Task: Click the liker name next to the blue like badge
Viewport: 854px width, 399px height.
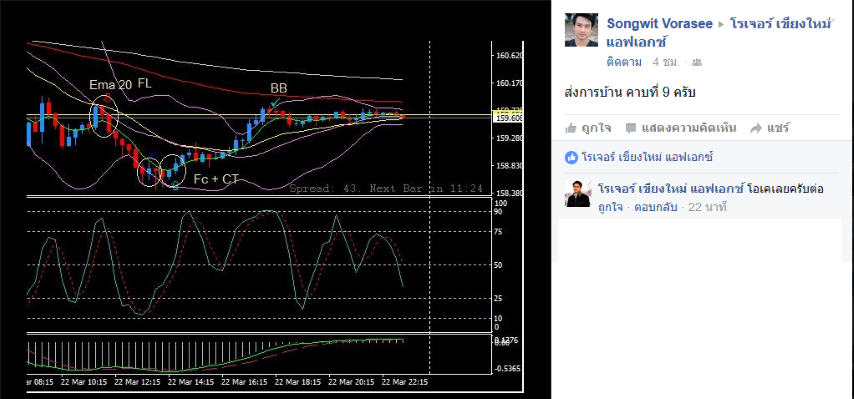Action: pyautogui.click(x=647, y=158)
